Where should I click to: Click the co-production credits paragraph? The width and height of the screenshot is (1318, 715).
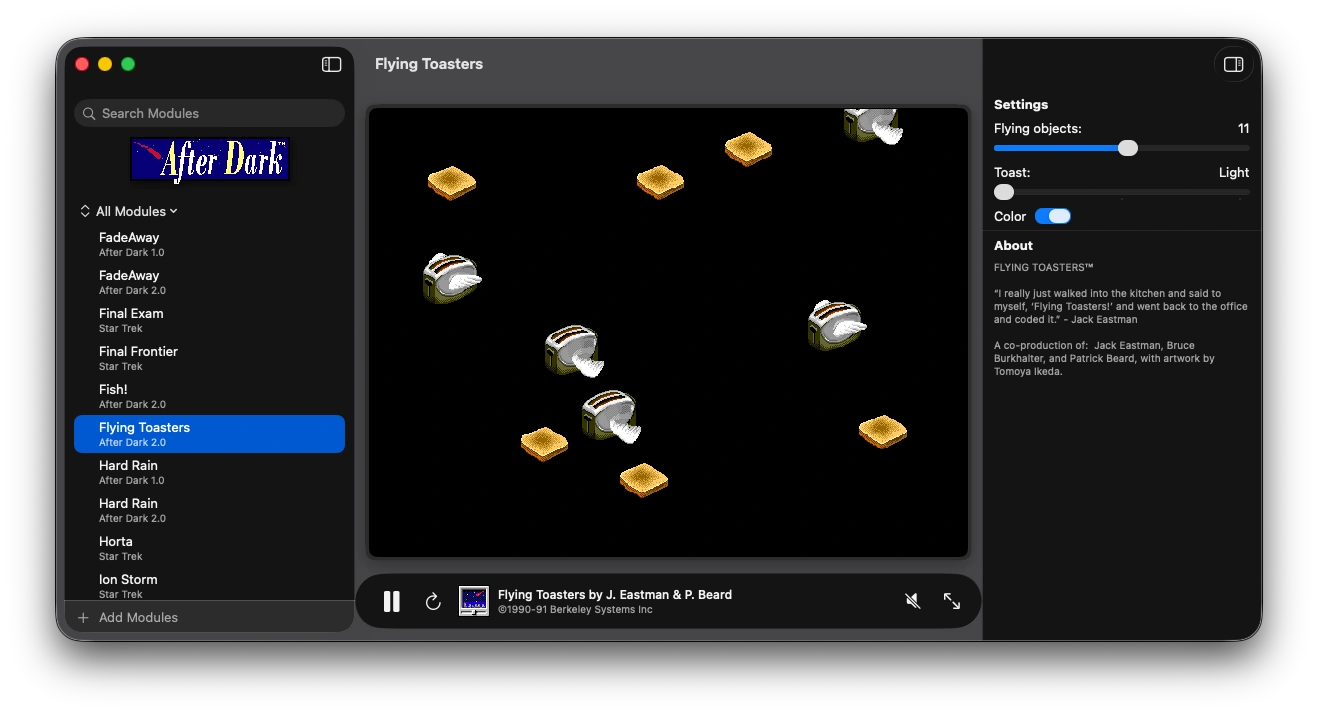[x=1104, y=358]
